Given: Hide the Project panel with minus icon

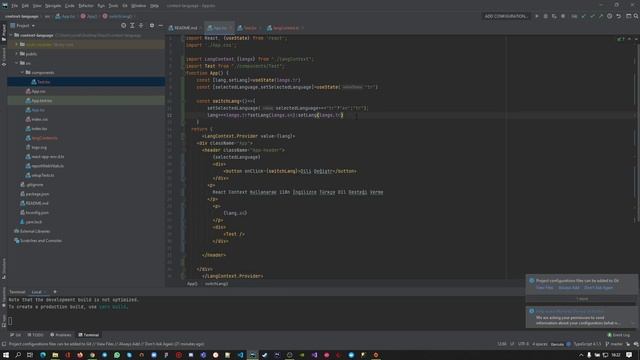Looking at the screenshot, I should click(160, 25).
